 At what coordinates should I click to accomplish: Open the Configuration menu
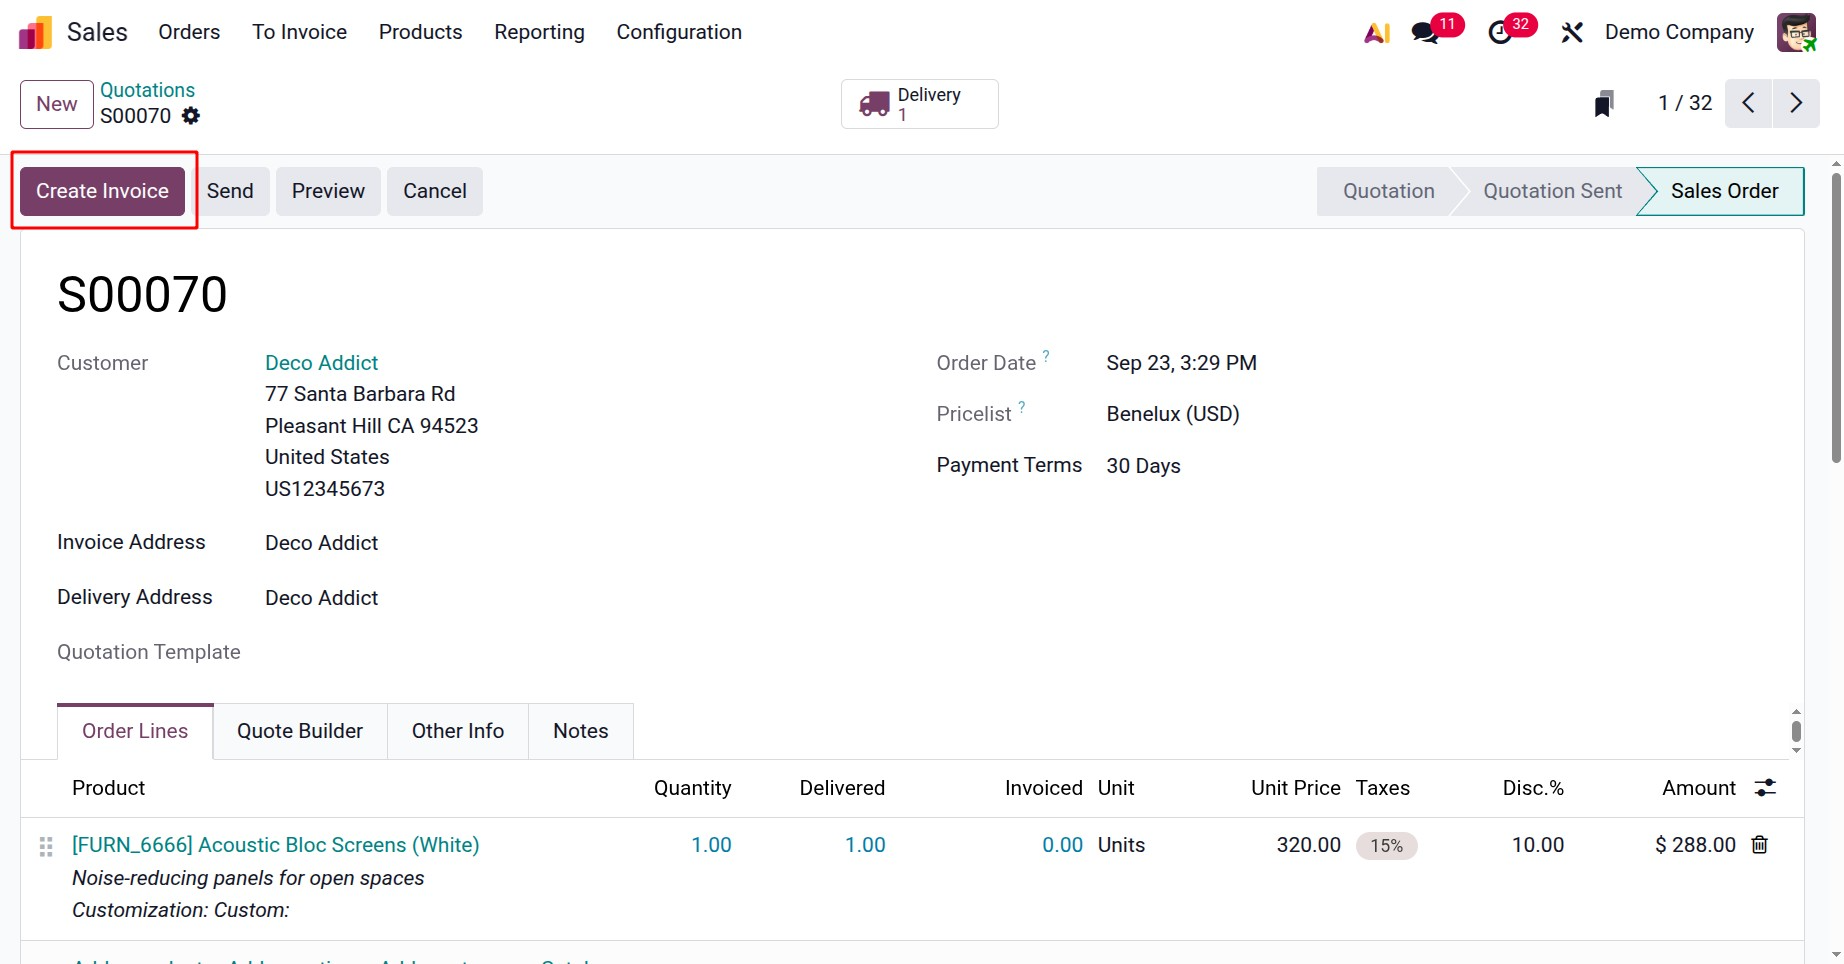[679, 32]
